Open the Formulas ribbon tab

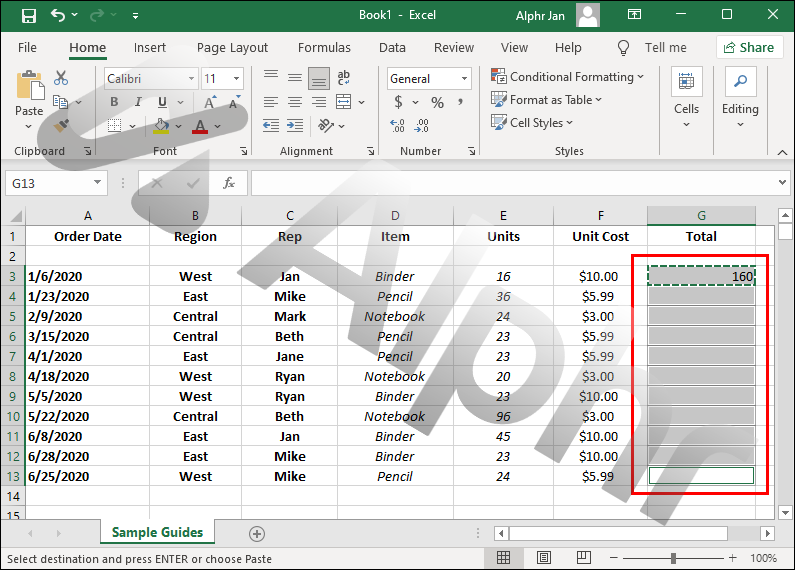click(x=324, y=47)
